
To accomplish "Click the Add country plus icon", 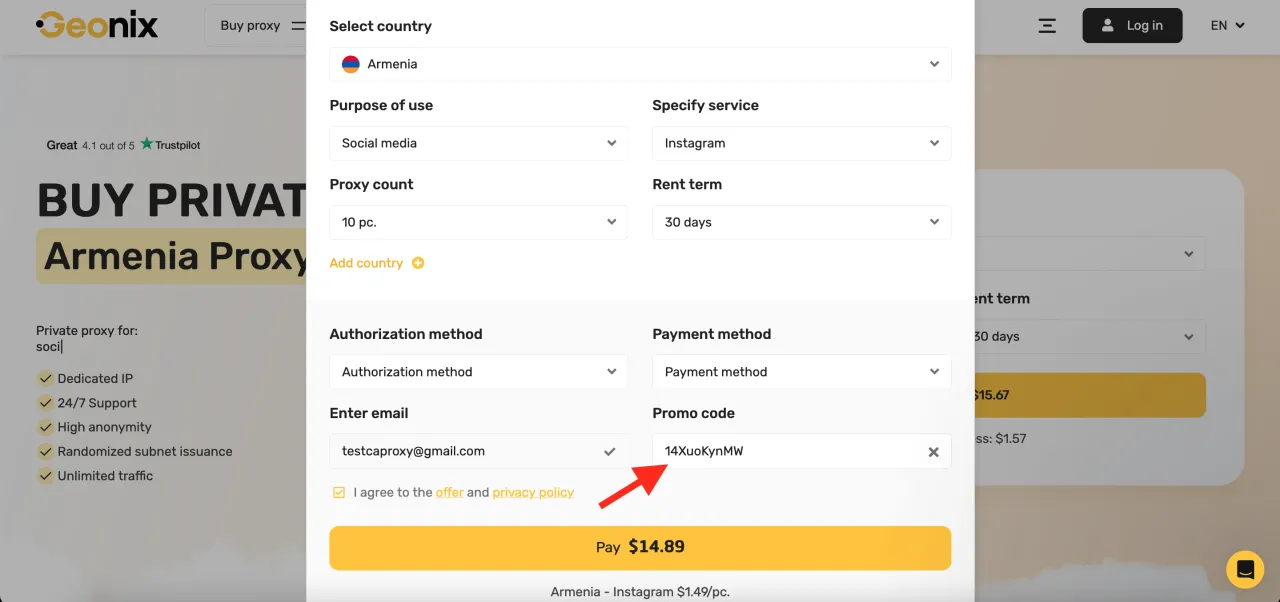I will point(418,263).
